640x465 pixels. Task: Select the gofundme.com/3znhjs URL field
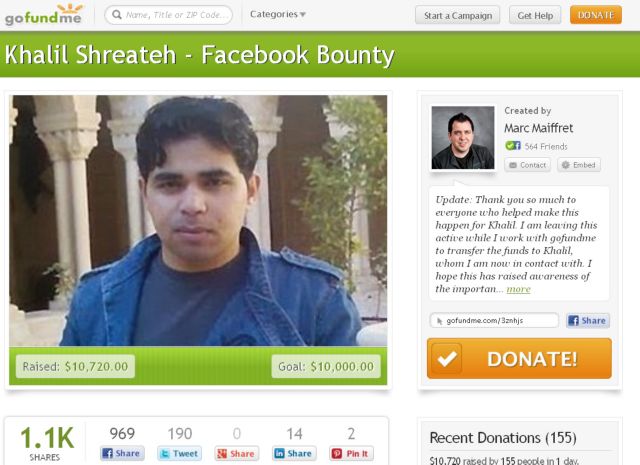(494, 320)
